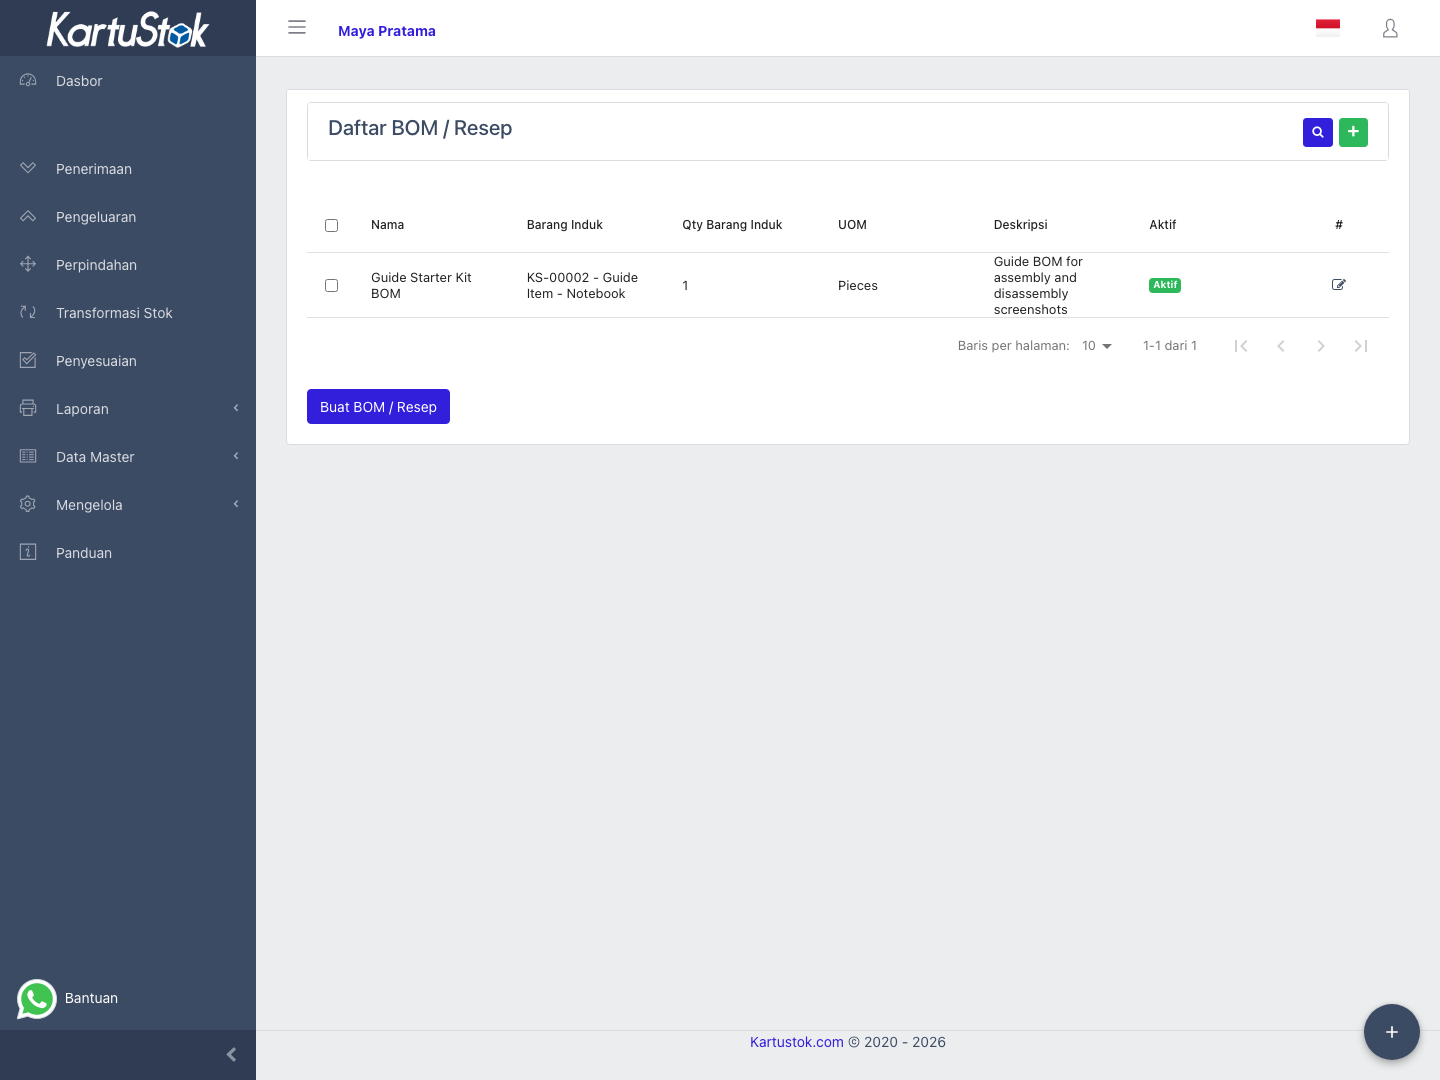The height and width of the screenshot is (1080, 1440).
Task: Click the 'Pieces' UOM cell
Action: point(858,285)
